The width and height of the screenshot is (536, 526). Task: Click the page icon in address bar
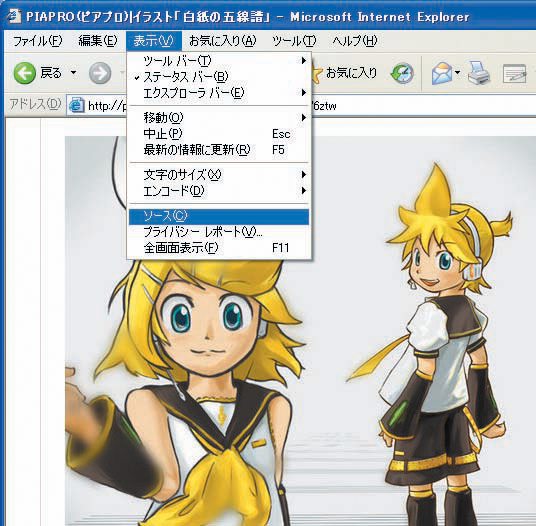click(77, 105)
